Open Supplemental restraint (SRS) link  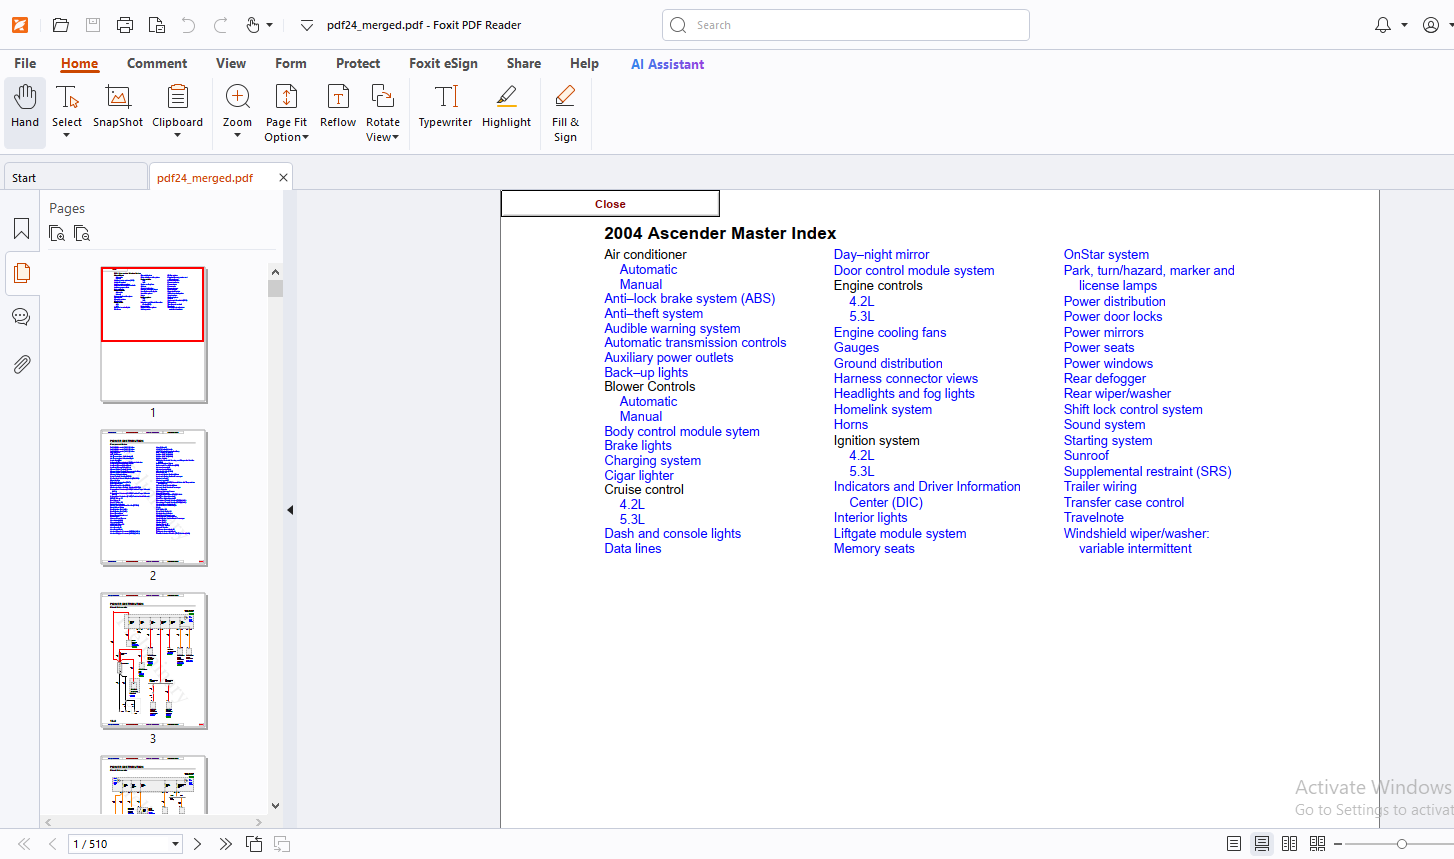[1147, 471]
